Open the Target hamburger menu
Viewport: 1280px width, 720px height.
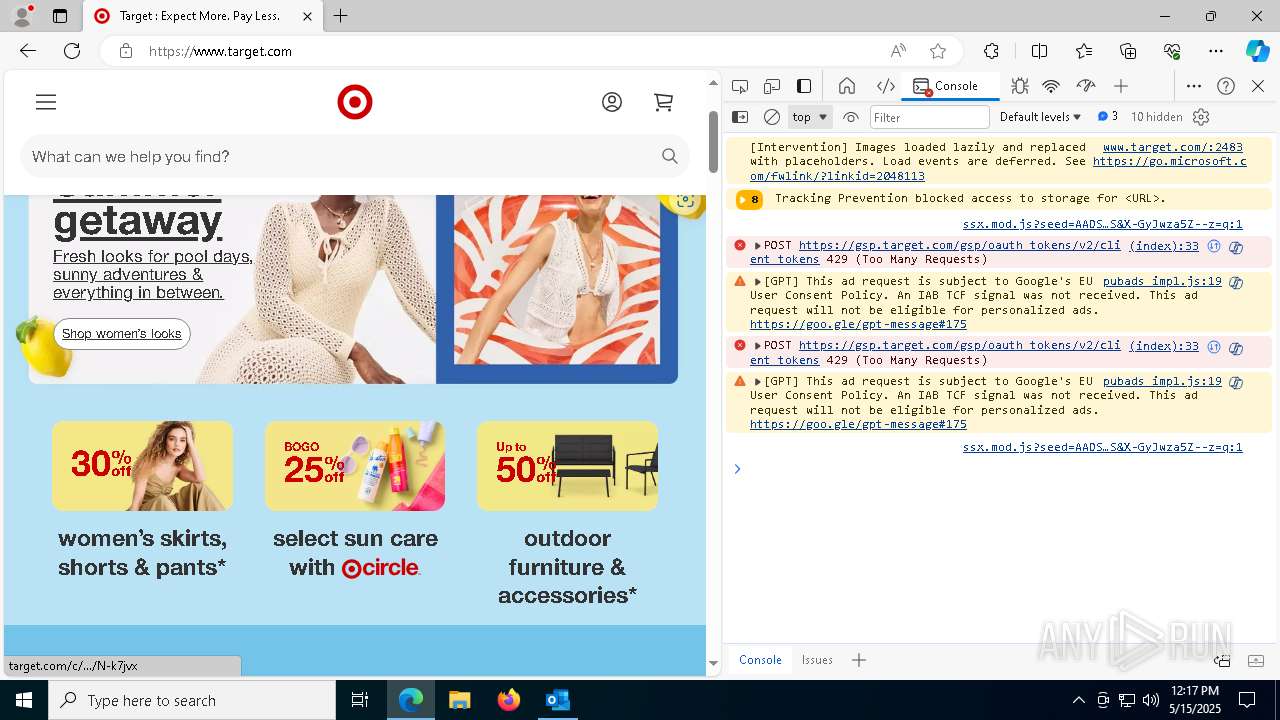[46, 102]
